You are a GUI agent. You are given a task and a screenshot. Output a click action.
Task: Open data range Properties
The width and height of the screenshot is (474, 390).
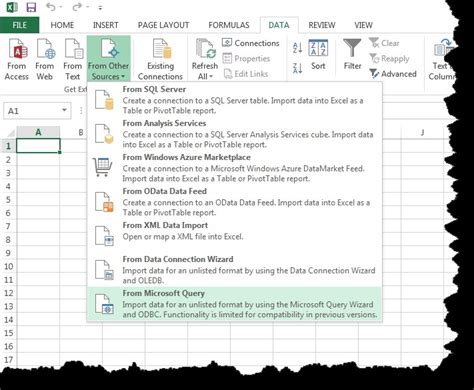pos(246,58)
